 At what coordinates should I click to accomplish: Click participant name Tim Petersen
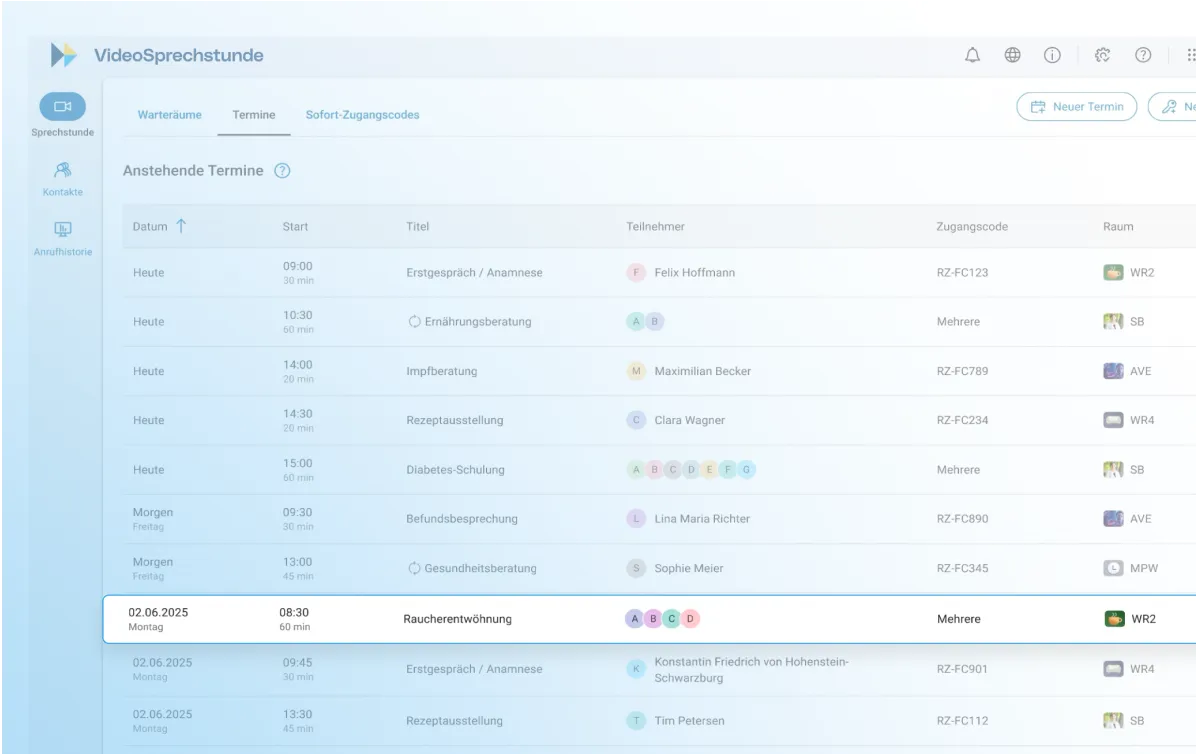coord(690,720)
